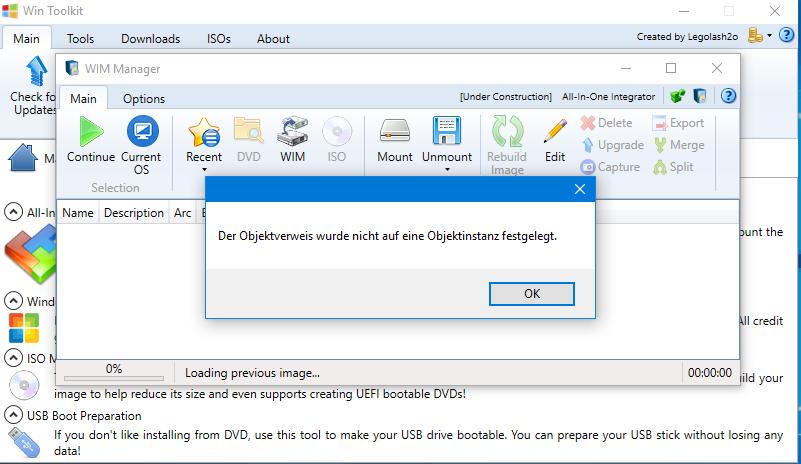Click the 'Loading previous image...' status text
The image size is (801, 464).
coord(252,373)
